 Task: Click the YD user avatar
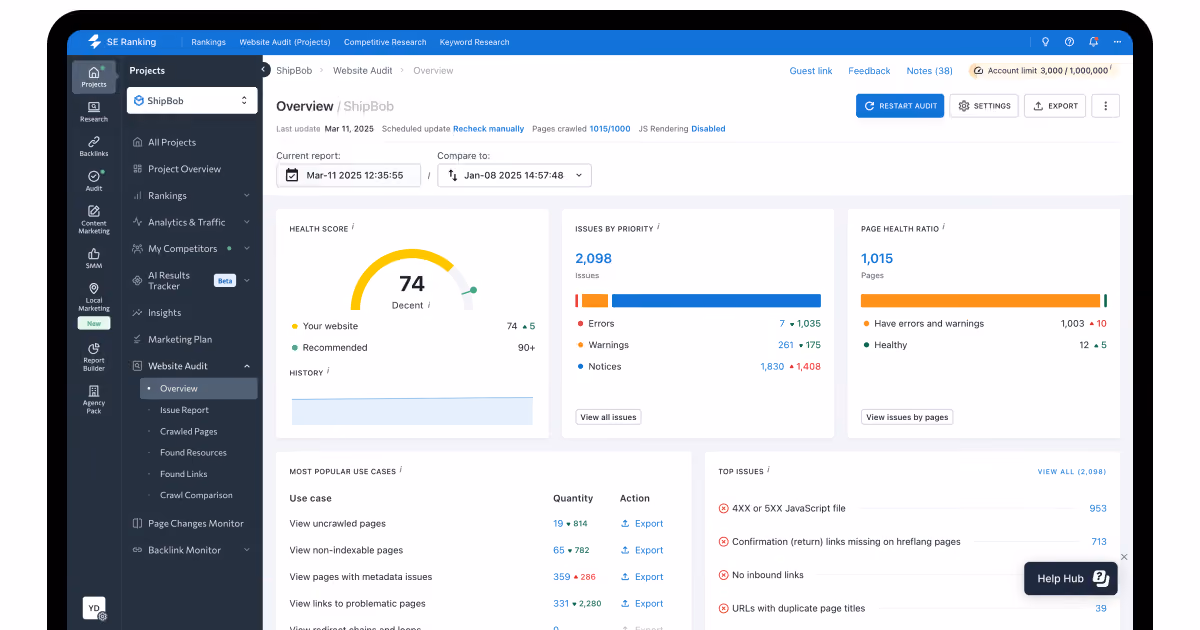94,608
